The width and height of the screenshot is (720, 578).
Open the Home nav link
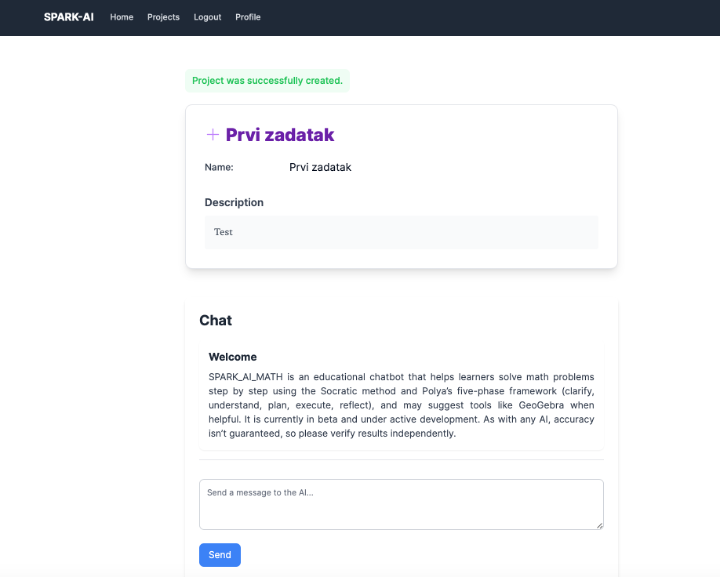coord(121,17)
